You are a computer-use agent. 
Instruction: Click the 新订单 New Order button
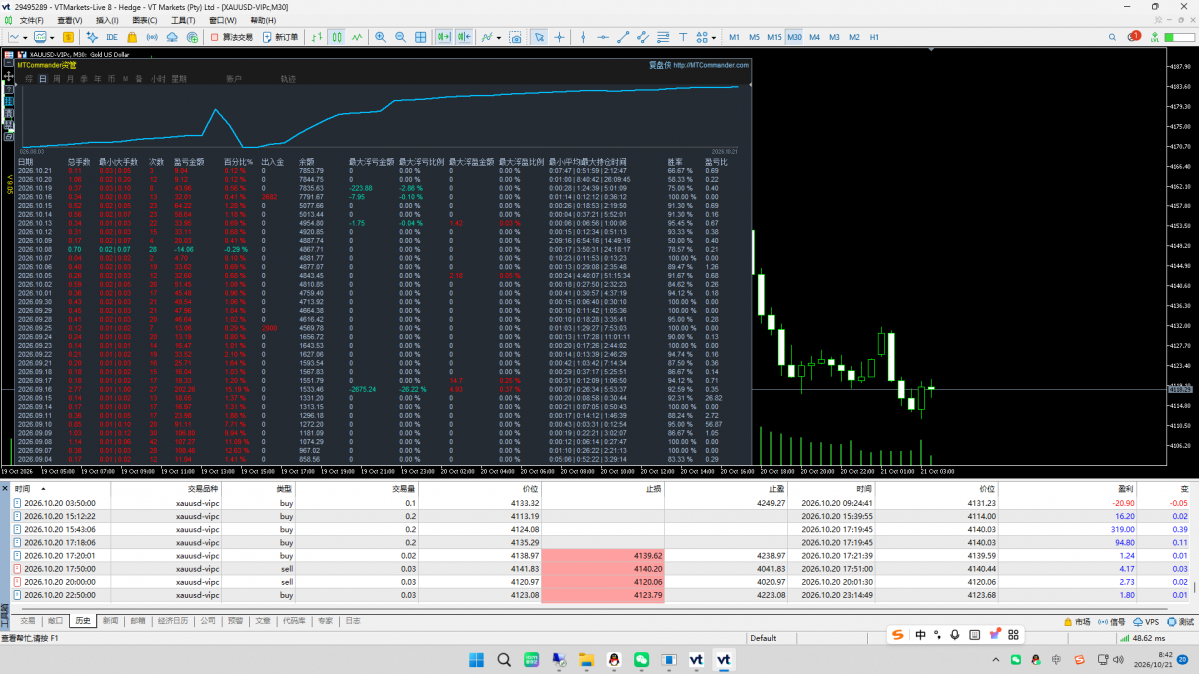coord(281,37)
